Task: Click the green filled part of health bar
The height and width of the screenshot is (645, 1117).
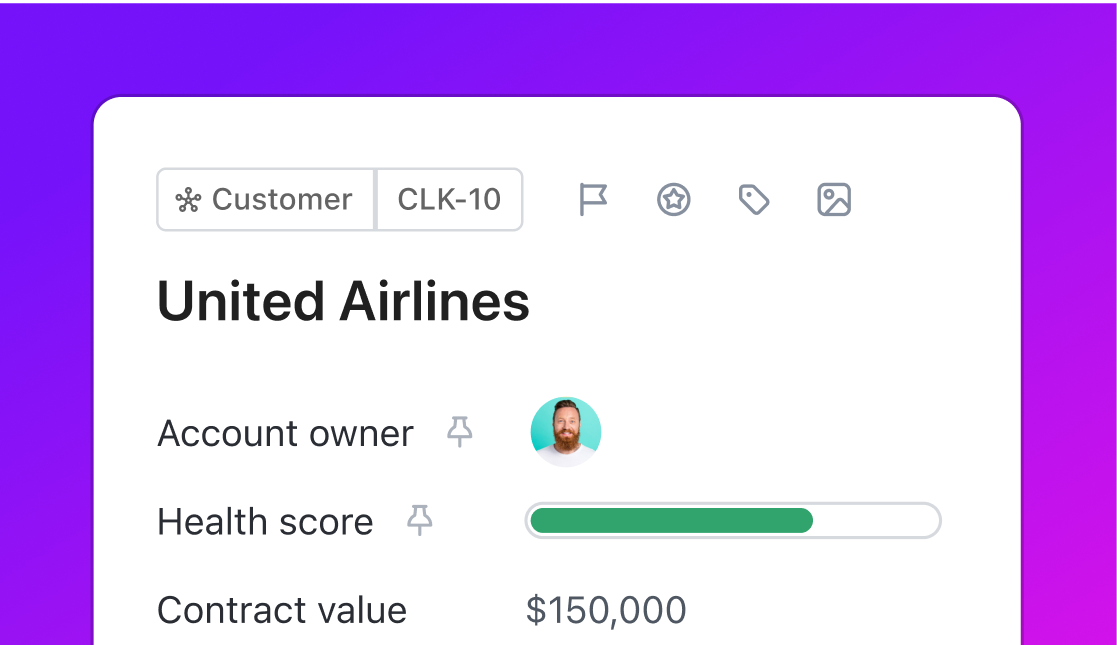Action: click(x=672, y=520)
